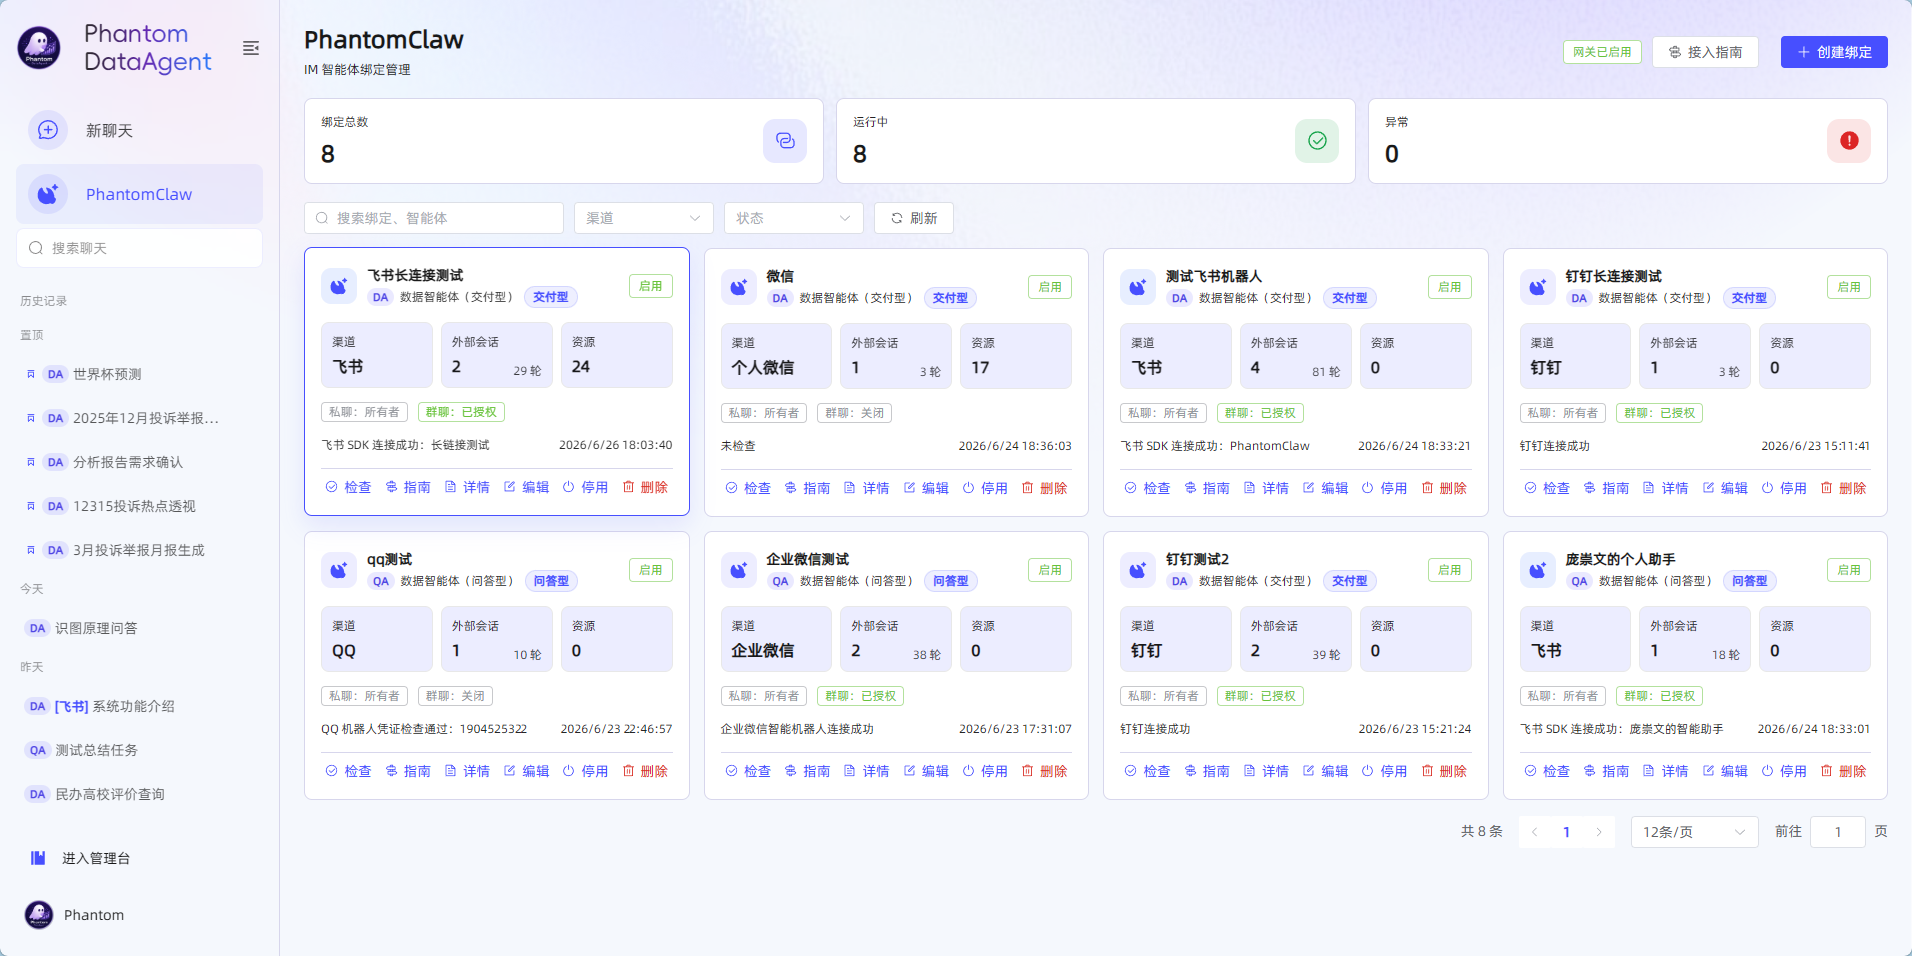Click the 测试飞书机器人 card avatar icon

coord(1138,287)
